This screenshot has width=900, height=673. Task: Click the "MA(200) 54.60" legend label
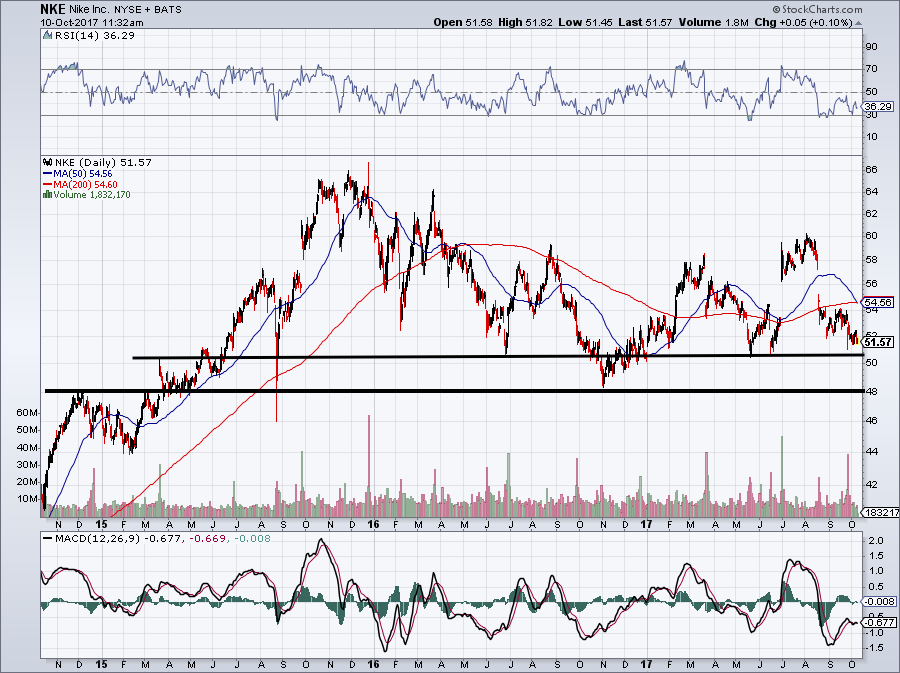[86, 184]
